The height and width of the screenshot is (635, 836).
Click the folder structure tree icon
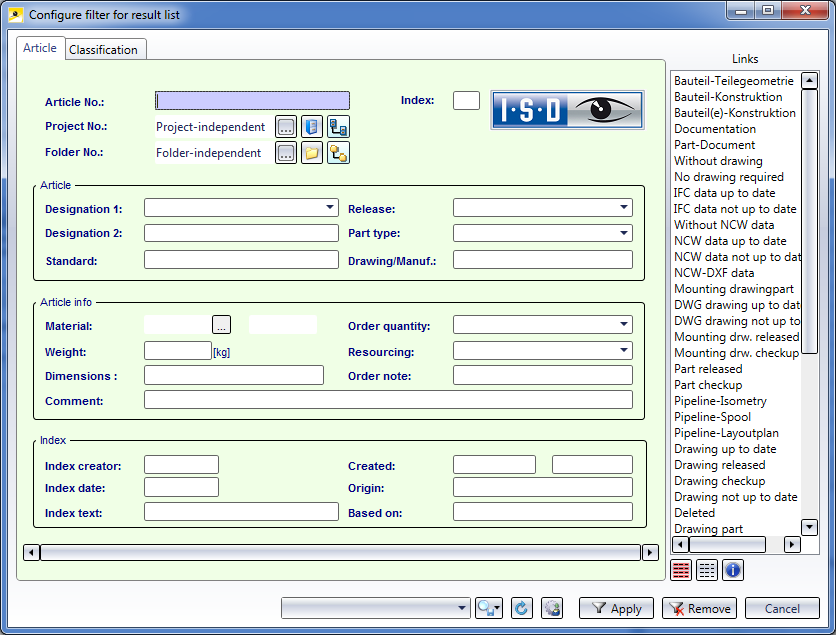click(x=338, y=153)
